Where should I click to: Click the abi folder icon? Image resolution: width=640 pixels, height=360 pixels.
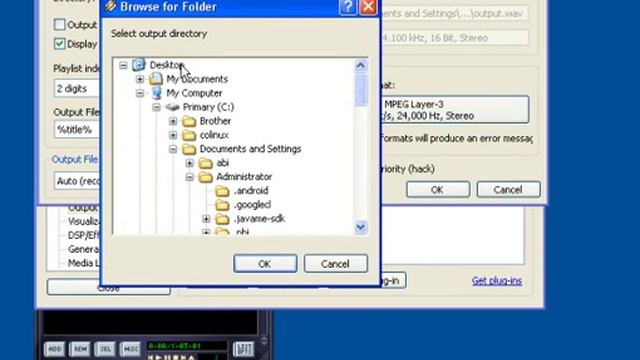[x=206, y=163]
